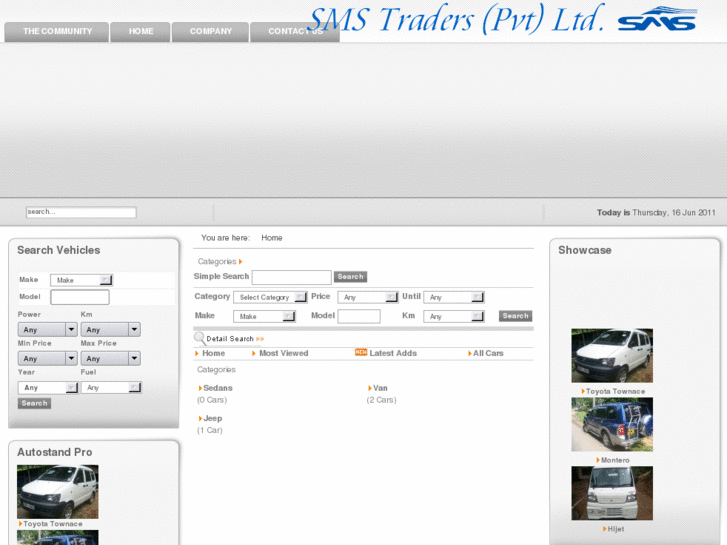Image resolution: width=727 pixels, height=545 pixels.
Task: Click the SMS Traders (Pvt) Ltd. title
Action: 456,19
